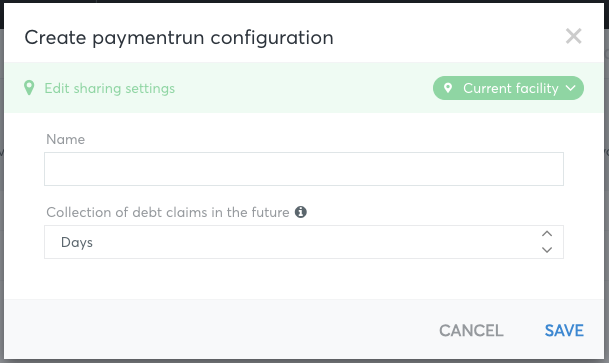Open the Current facility dropdown
Screen dimensions: 609x363
click(x=508, y=88)
